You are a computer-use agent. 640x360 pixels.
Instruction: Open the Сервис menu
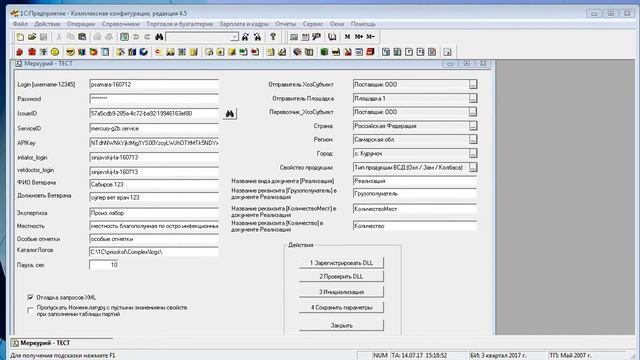point(313,24)
